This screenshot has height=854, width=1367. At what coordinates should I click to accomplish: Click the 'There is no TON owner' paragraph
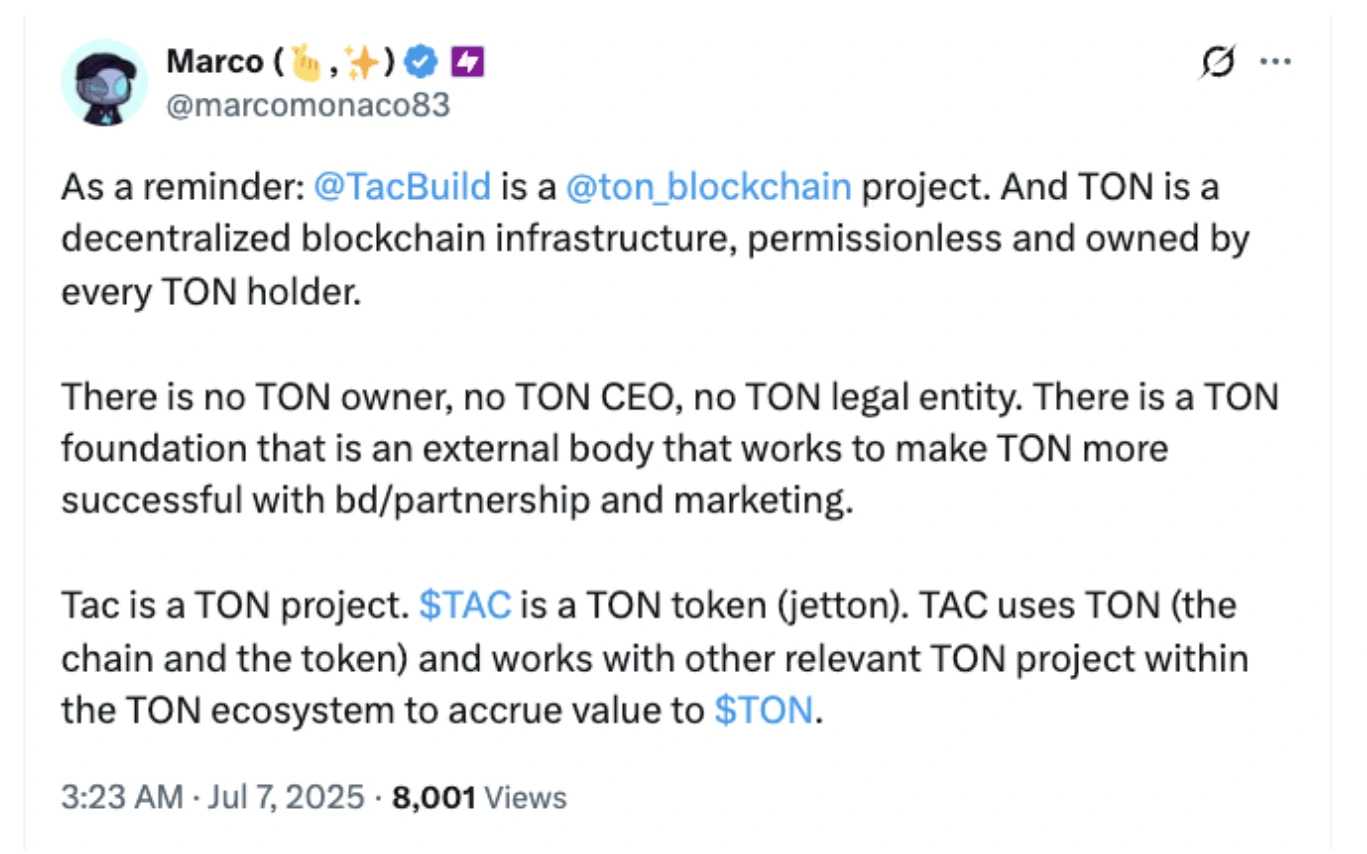click(x=670, y=449)
